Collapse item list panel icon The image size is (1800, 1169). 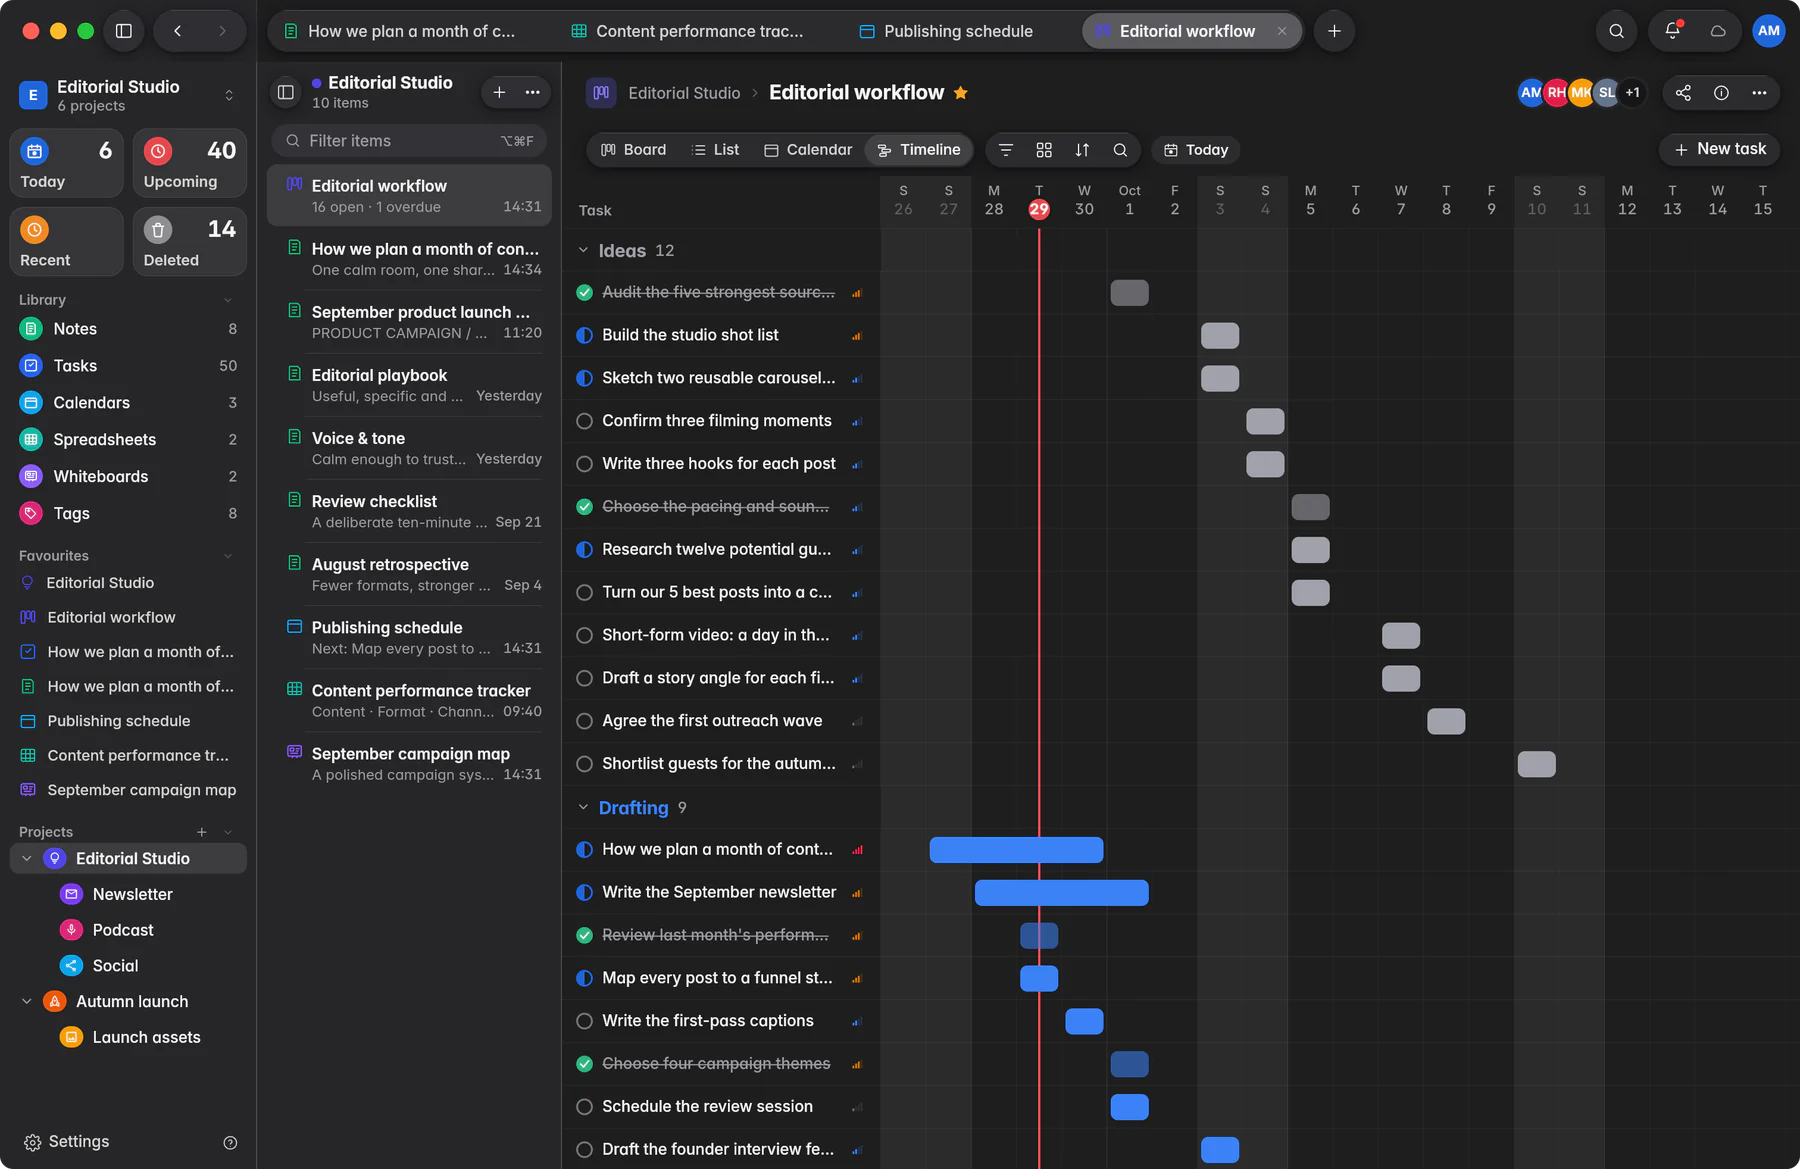coord(286,92)
